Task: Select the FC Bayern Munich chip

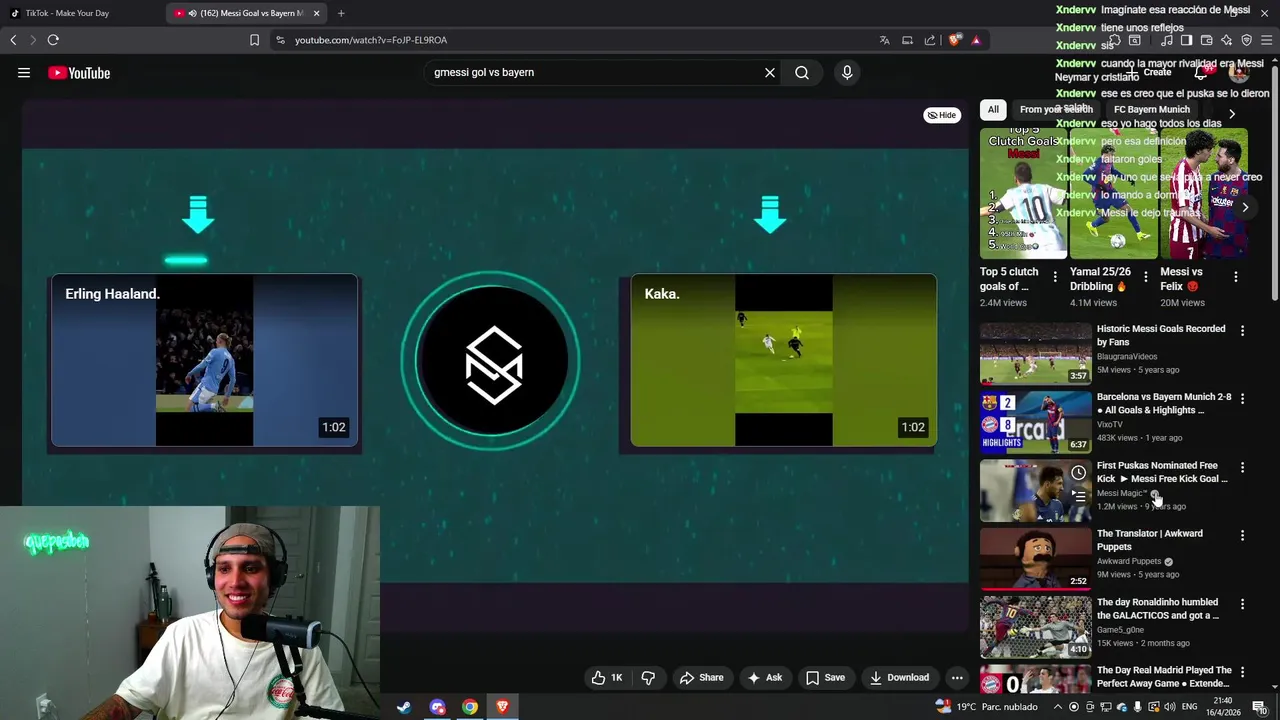Action: pyautogui.click(x=1152, y=110)
